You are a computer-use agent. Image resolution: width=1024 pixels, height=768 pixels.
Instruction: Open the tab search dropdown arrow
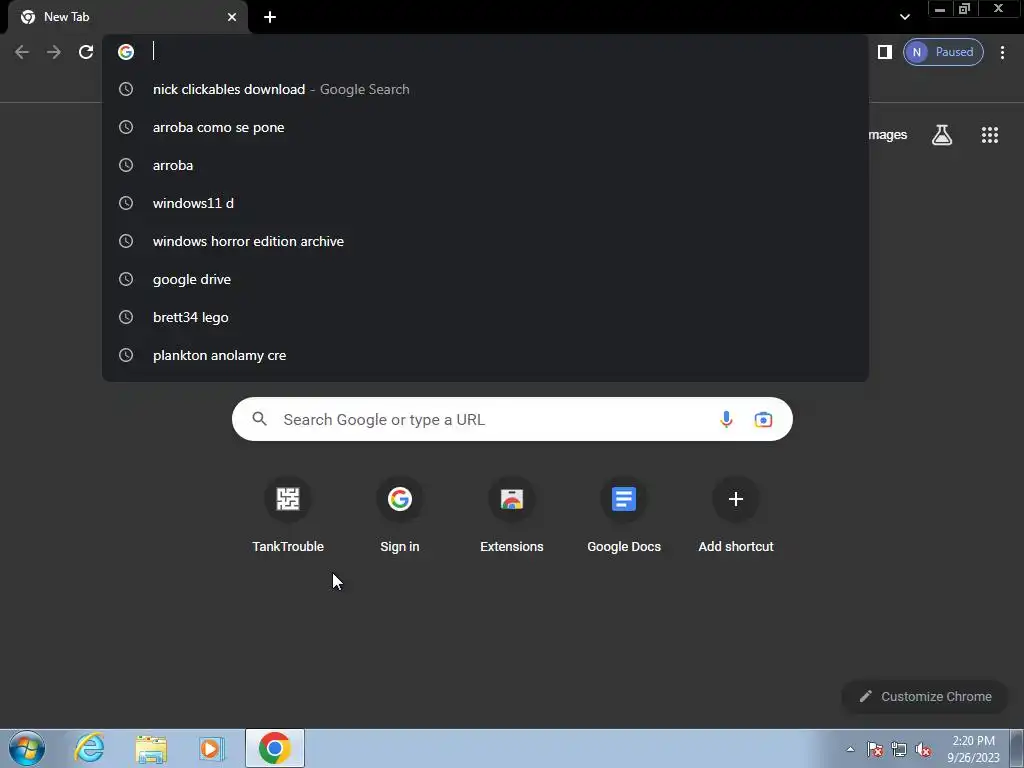[904, 17]
